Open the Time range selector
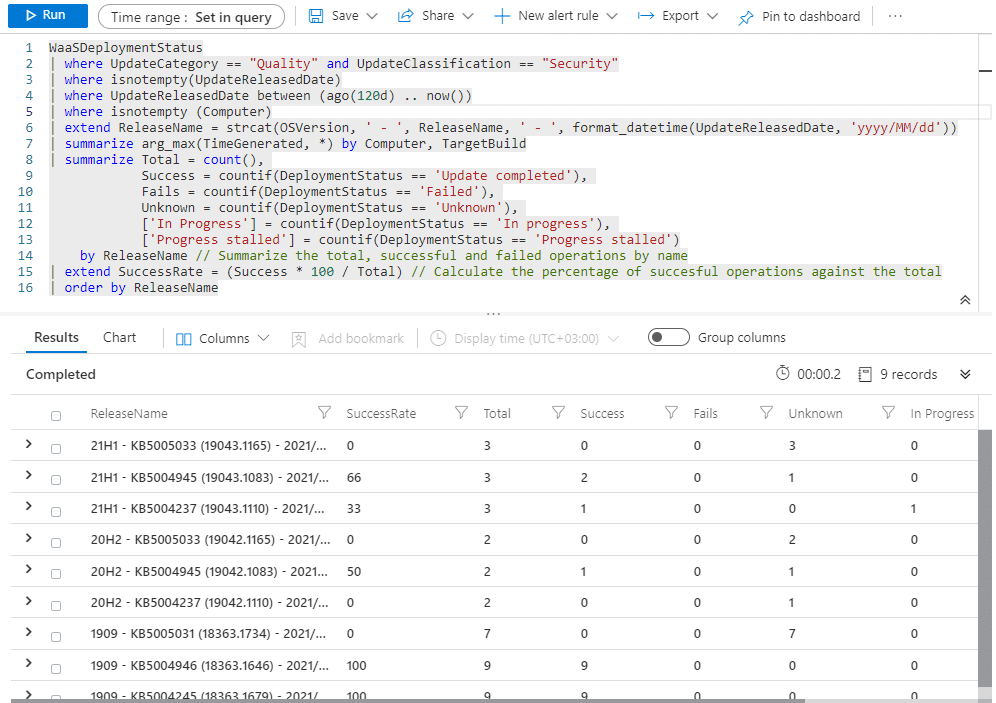 point(191,17)
